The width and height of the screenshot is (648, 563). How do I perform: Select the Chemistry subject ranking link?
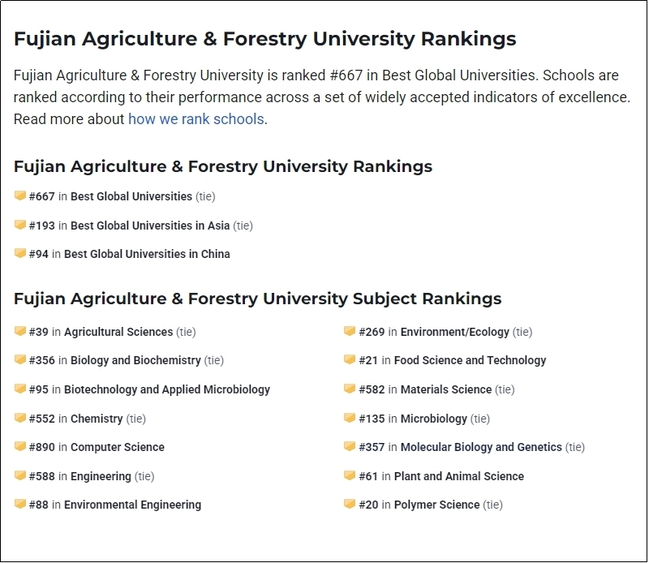point(96,419)
